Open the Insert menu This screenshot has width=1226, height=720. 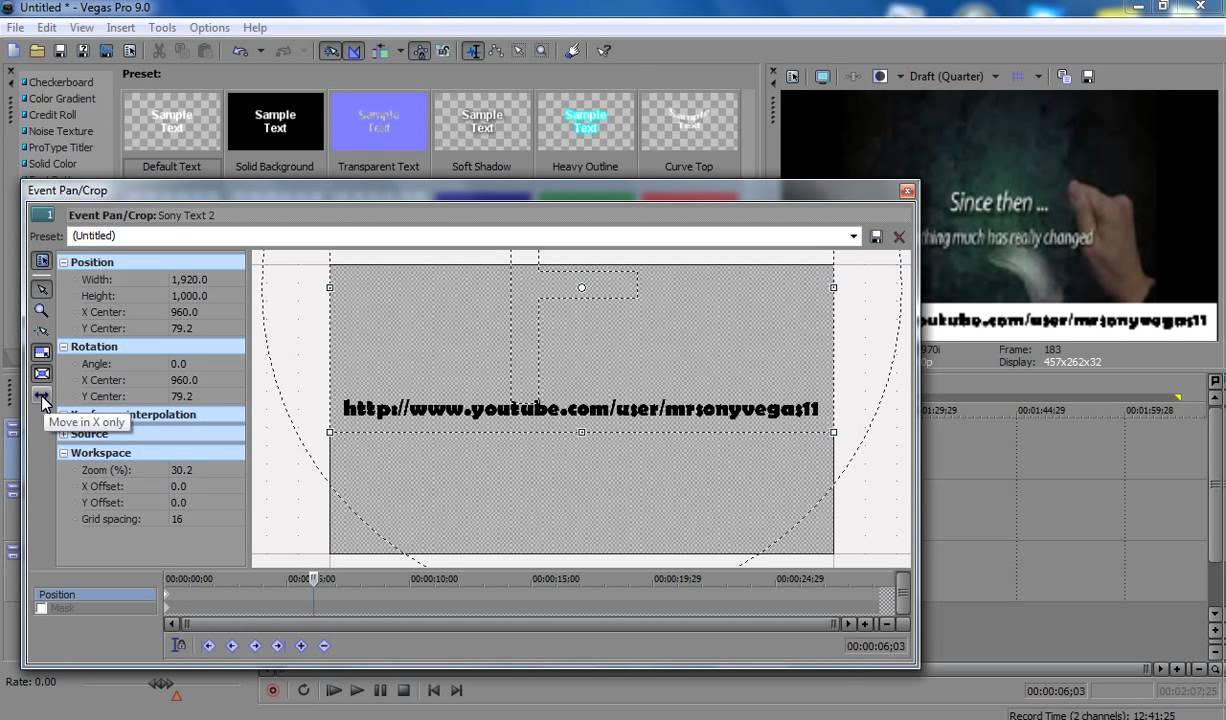click(x=121, y=28)
